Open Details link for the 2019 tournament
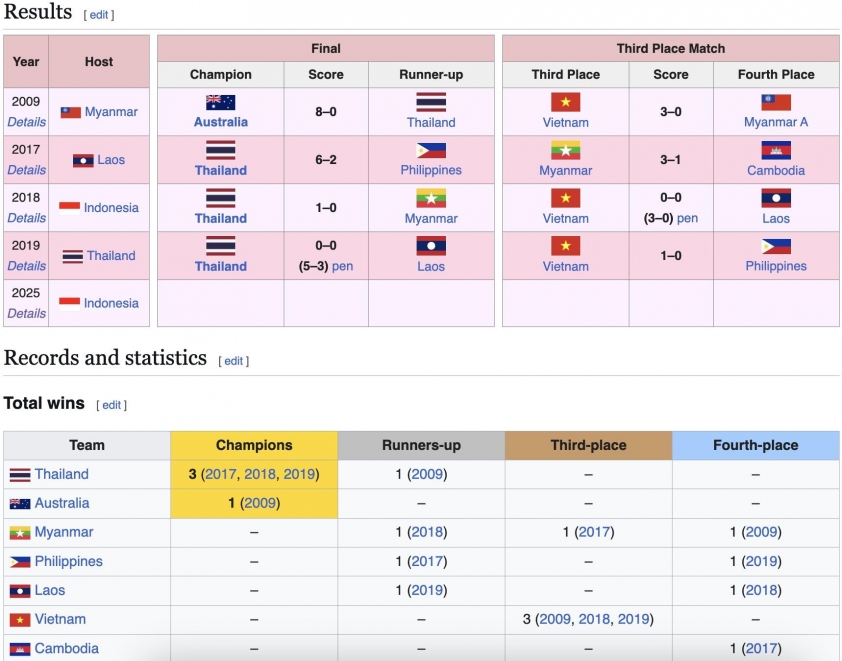Image resolution: width=842 pixels, height=661 pixels. point(26,266)
